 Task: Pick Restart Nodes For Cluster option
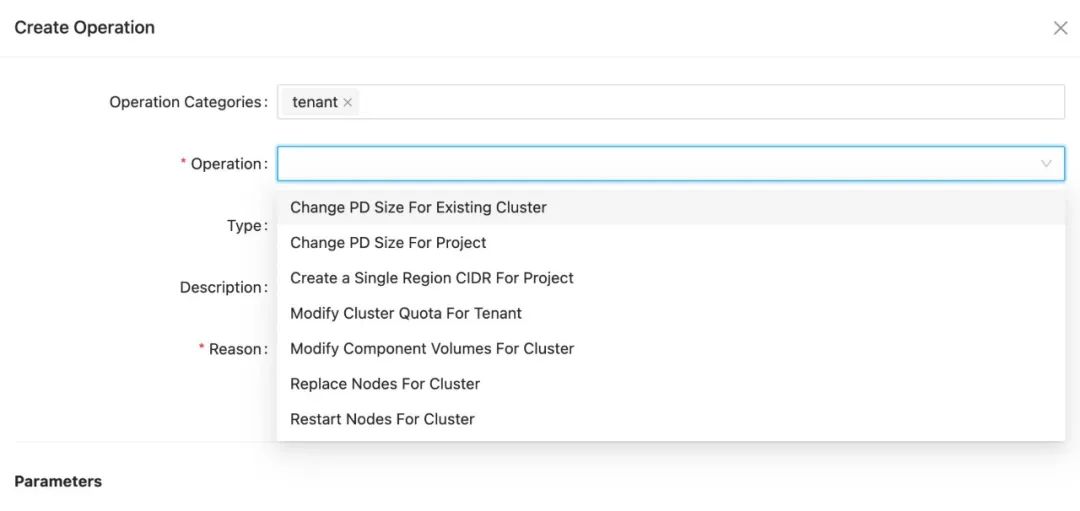tap(382, 419)
